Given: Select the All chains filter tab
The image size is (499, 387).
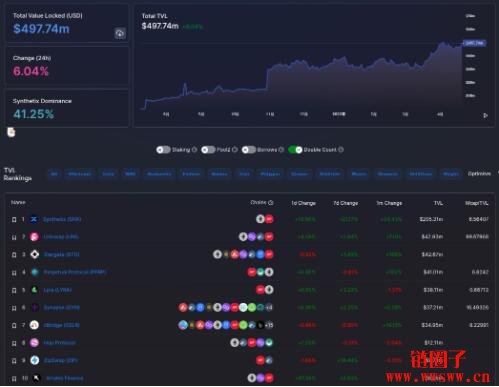Looking at the screenshot, I should pos(54,174).
